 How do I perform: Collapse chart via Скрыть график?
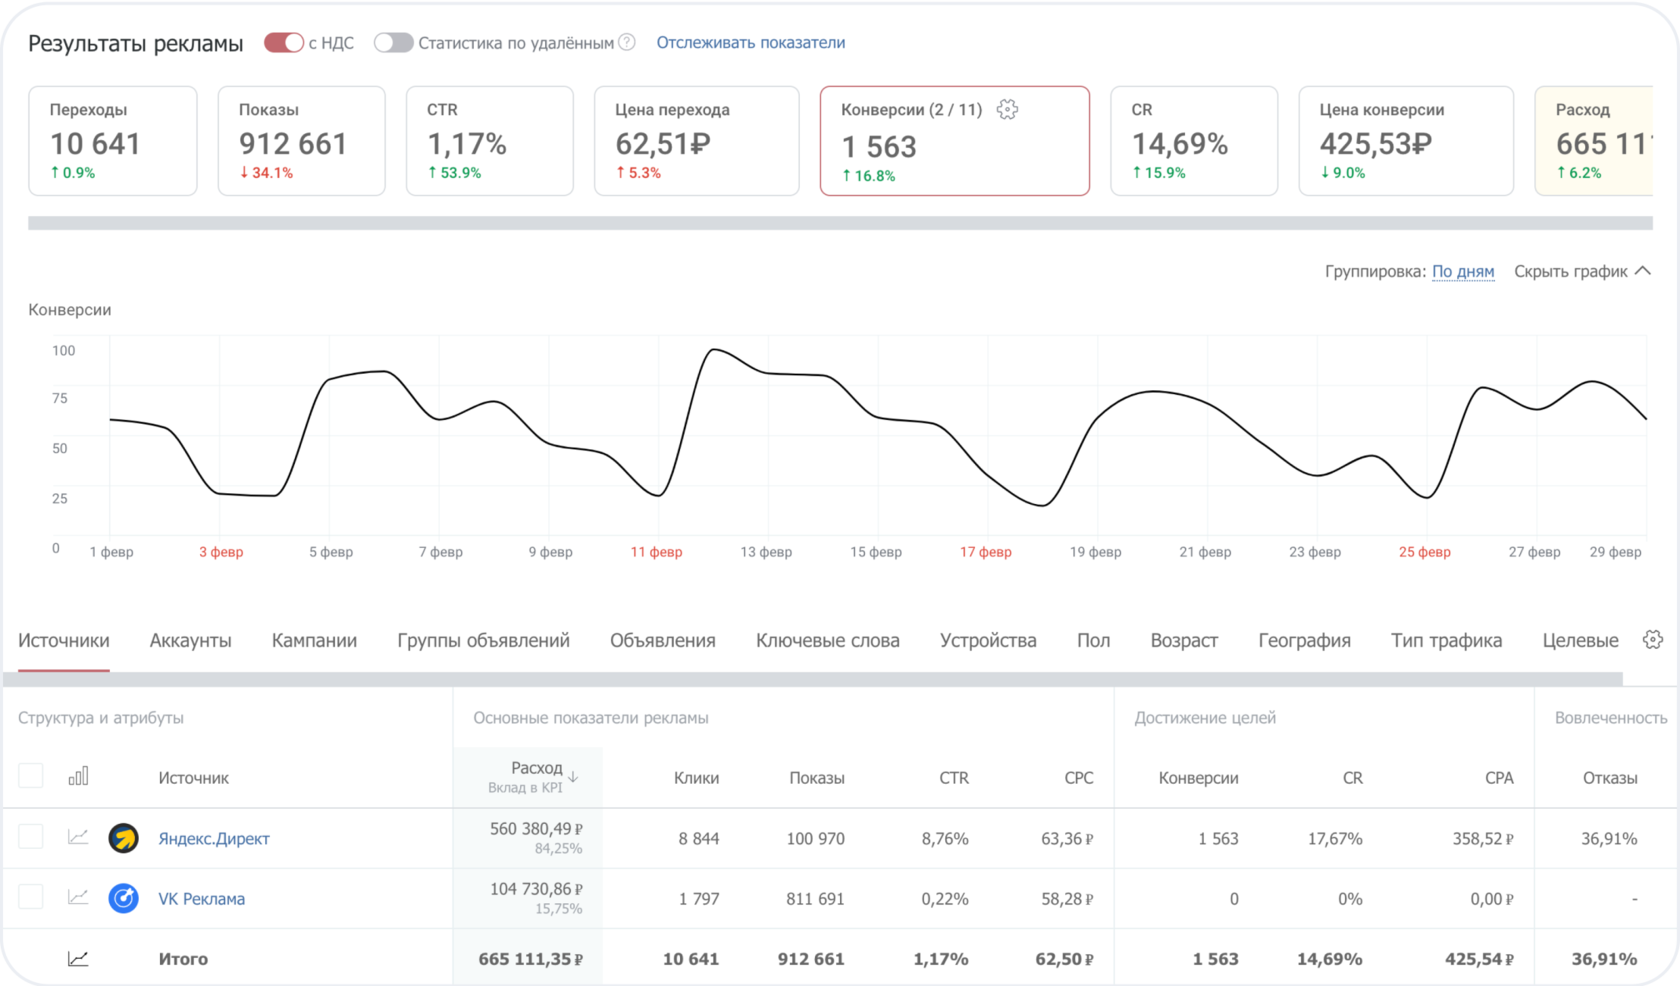pos(1582,271)
